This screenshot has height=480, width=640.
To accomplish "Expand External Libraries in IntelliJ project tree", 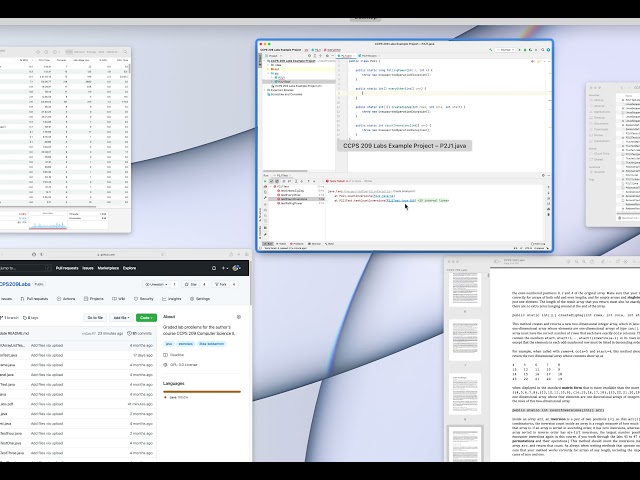I will (265, 90).
